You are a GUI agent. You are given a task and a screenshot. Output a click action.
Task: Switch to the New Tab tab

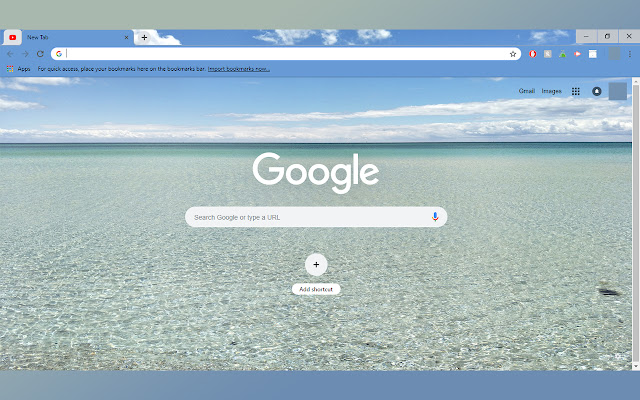point(78,38)
